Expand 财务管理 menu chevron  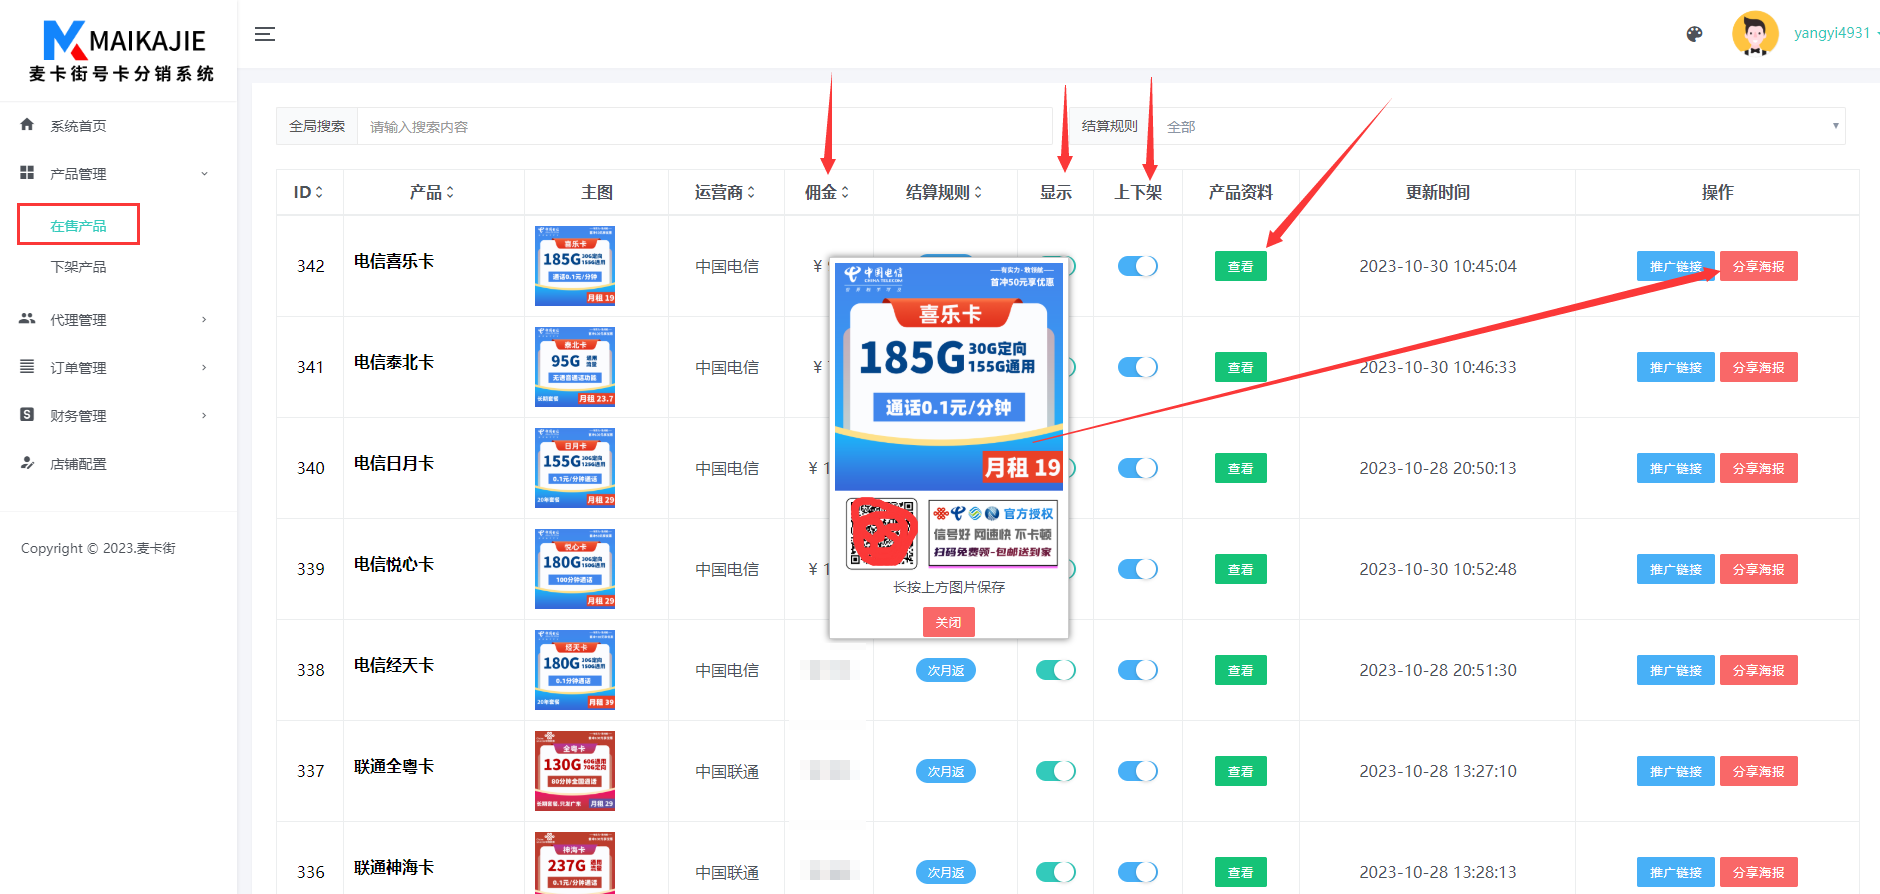pos(204,415)
